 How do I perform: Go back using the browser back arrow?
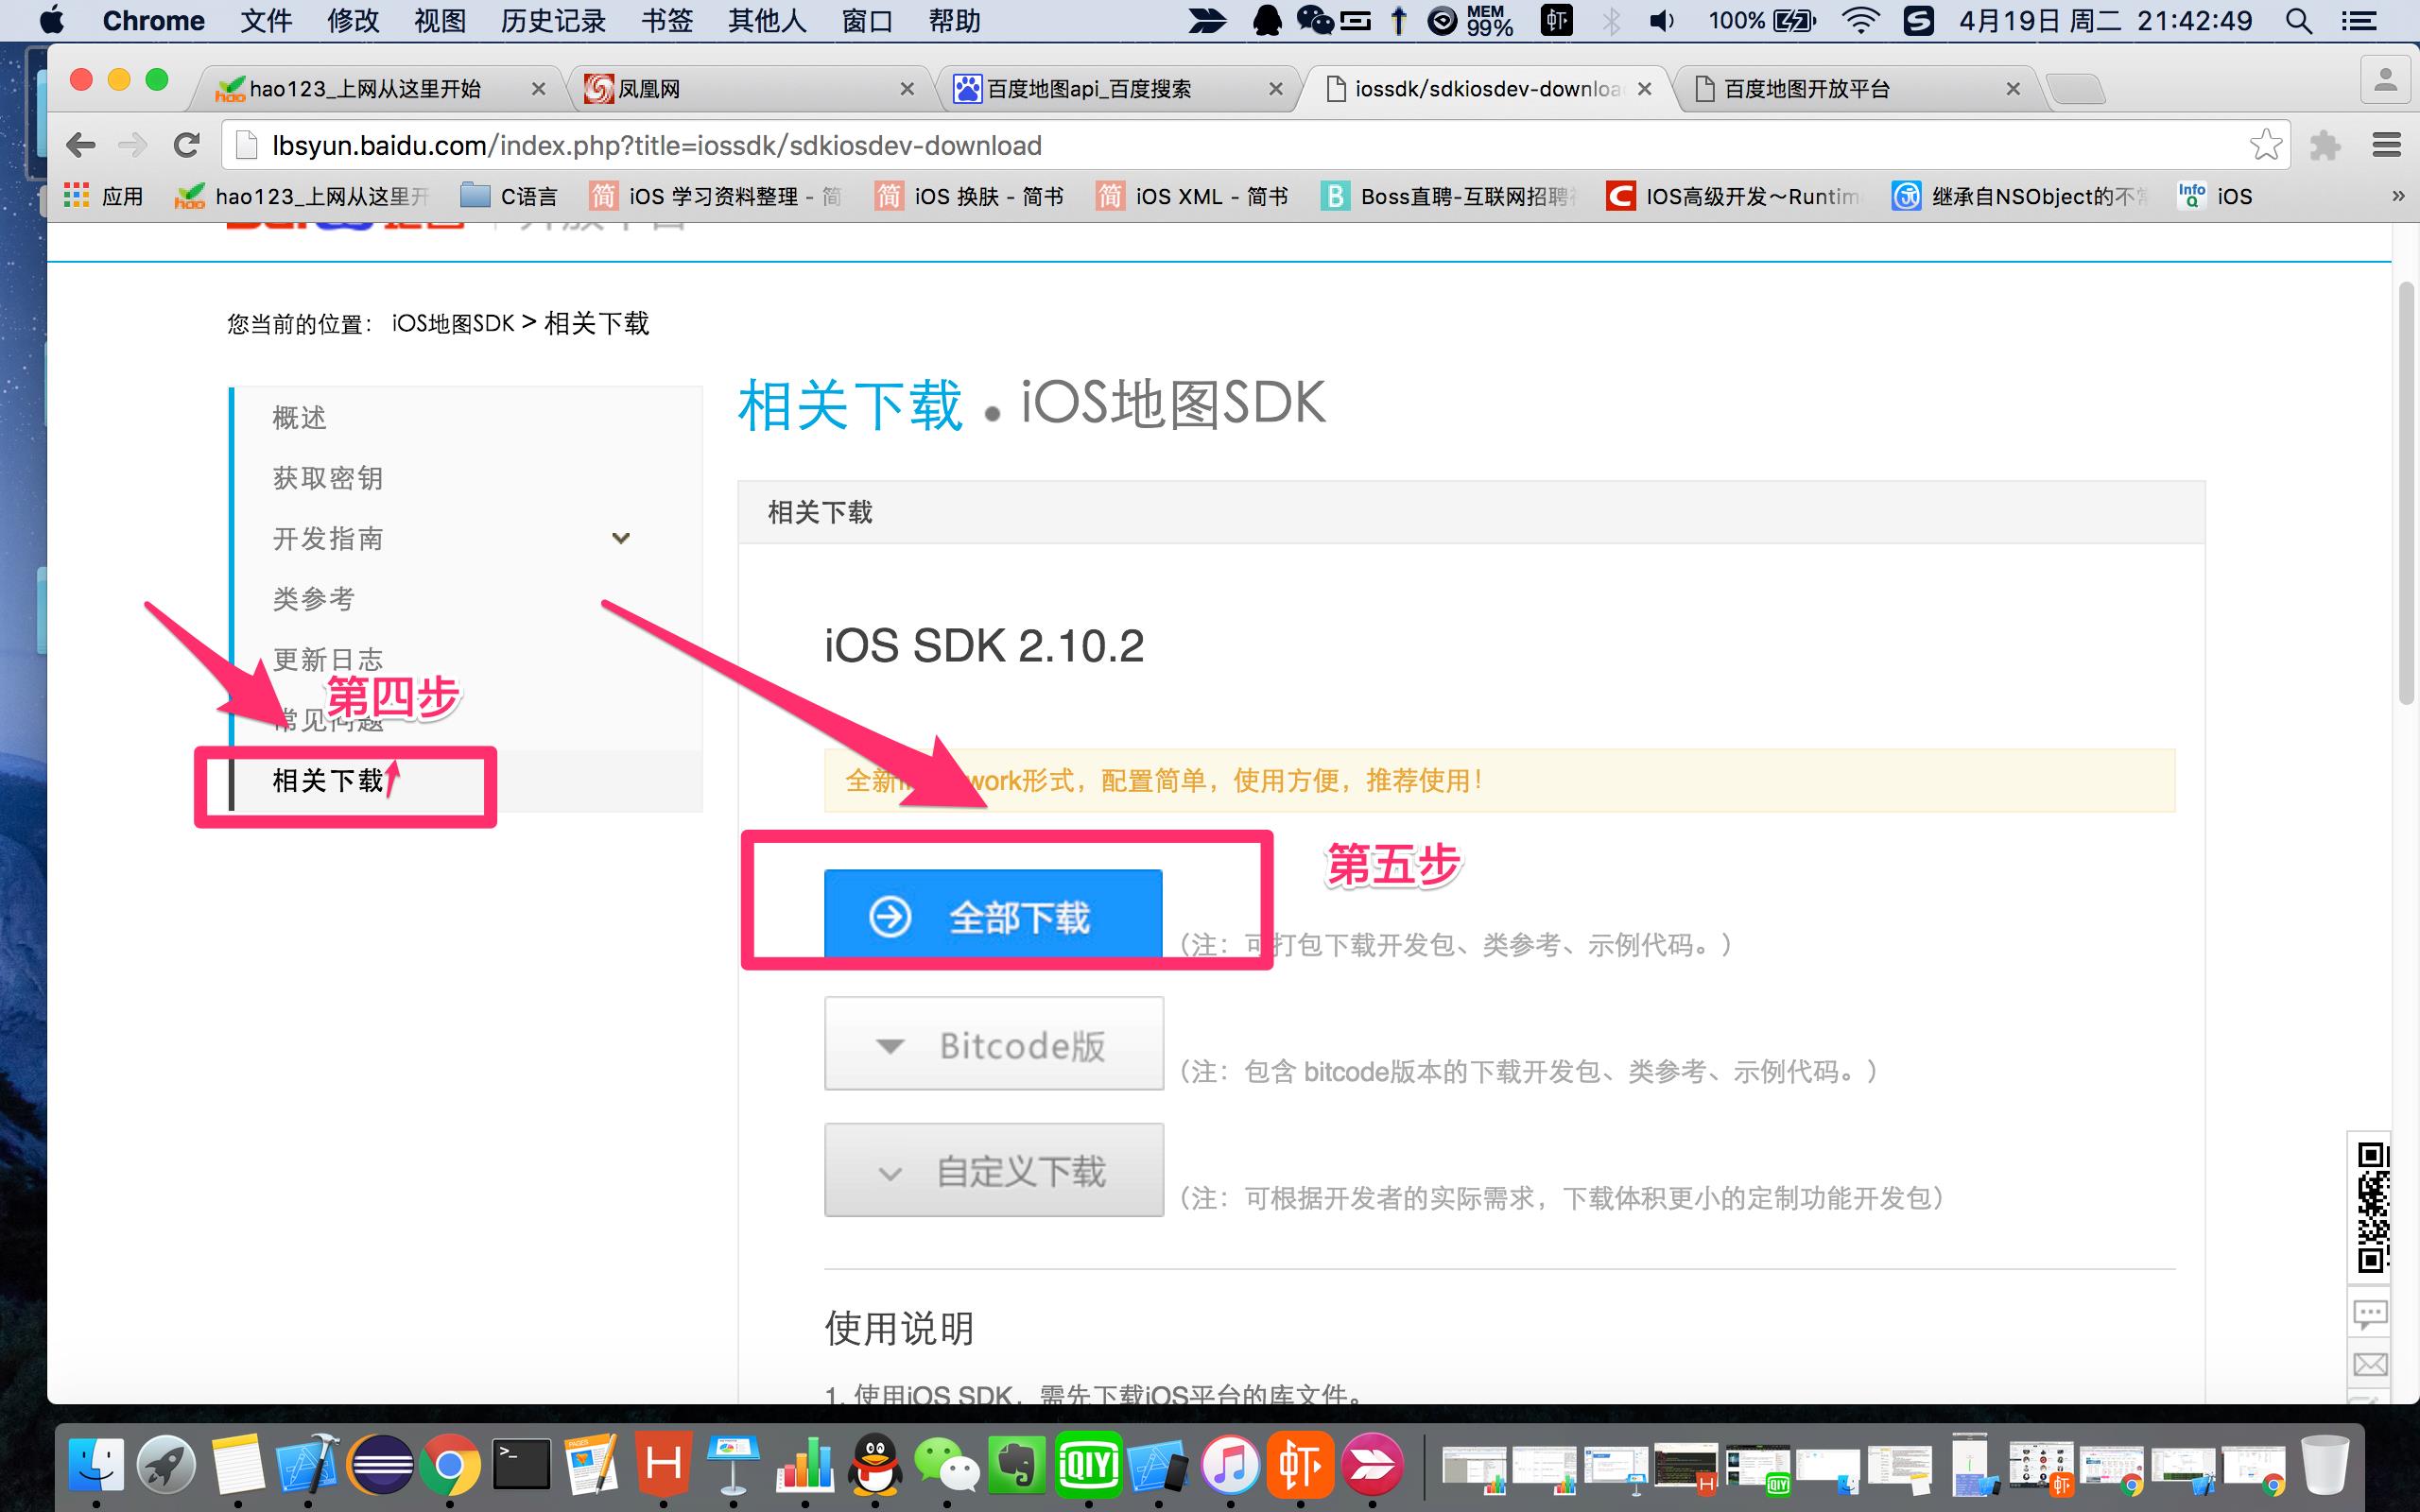coord(81,146)
